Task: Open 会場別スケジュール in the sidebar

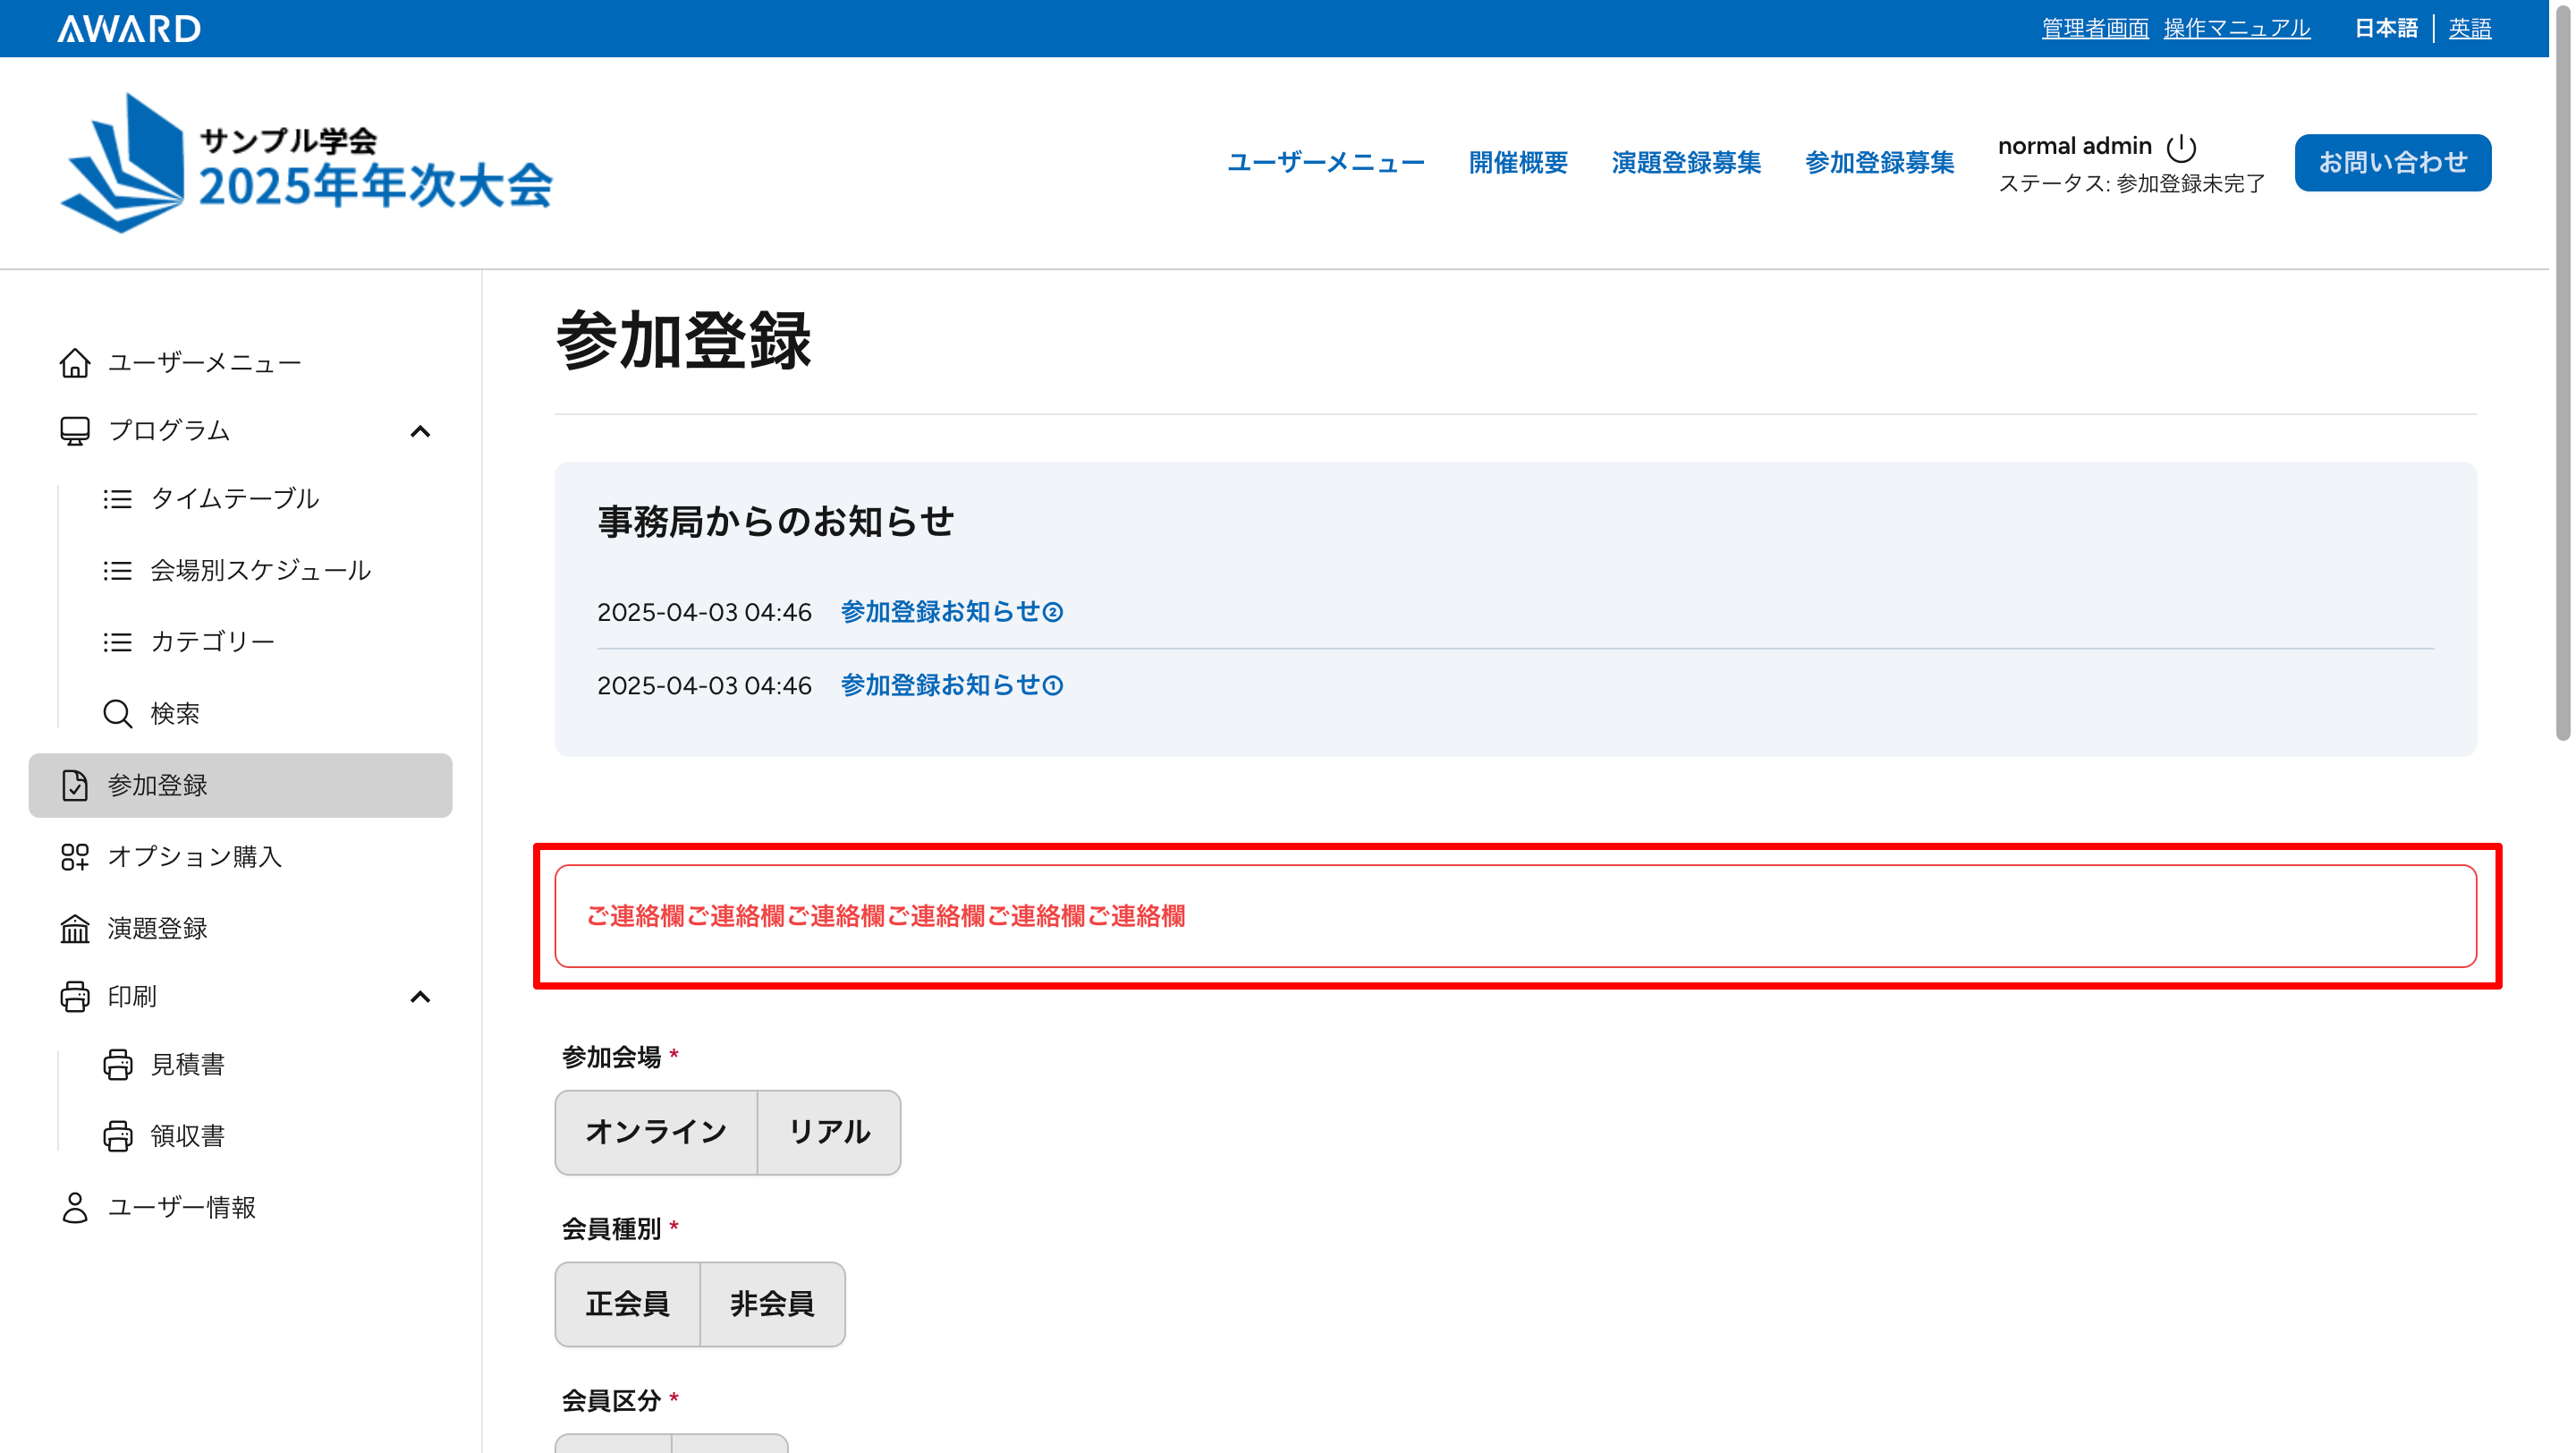Action: 260,571
